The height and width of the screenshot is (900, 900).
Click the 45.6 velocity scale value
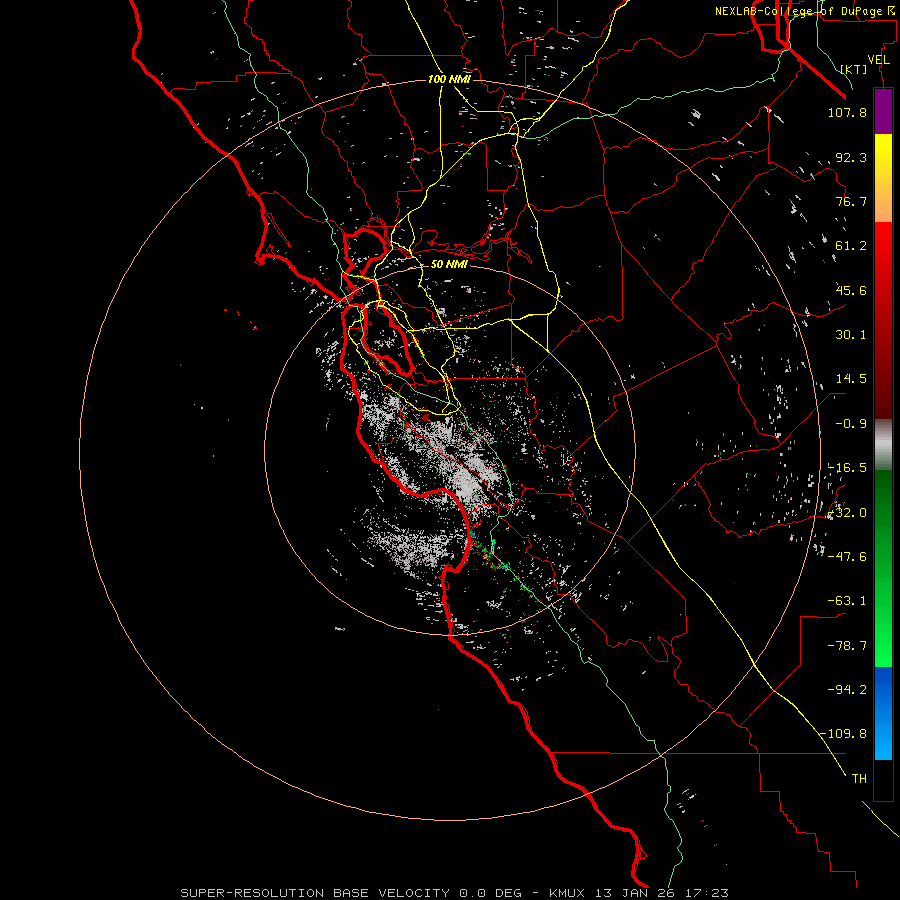tap(851, 290)
